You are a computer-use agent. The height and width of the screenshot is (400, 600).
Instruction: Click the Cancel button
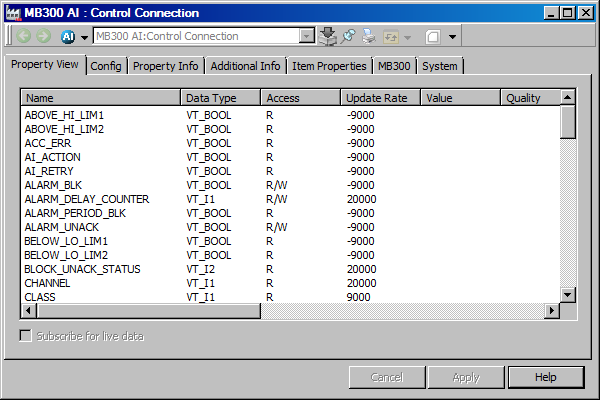click(387, 377)
